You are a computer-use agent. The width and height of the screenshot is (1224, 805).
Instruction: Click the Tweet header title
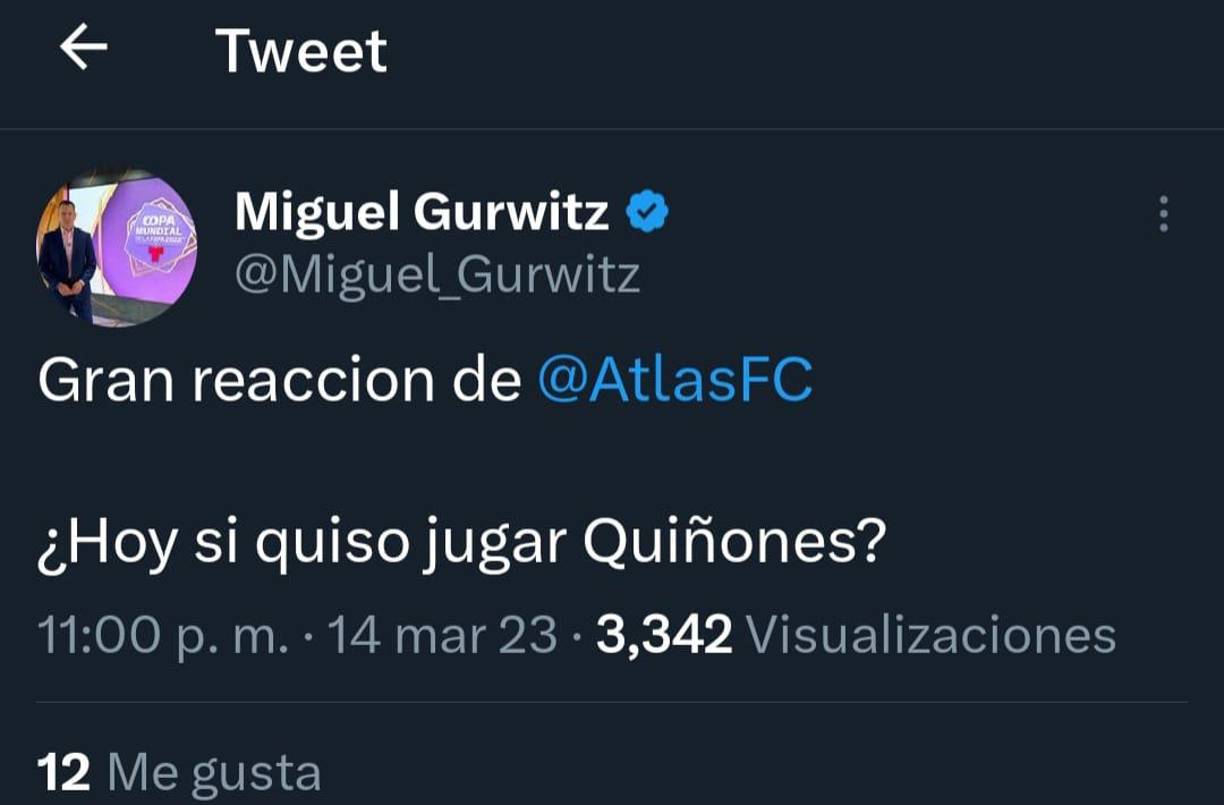tap(302, 50)
